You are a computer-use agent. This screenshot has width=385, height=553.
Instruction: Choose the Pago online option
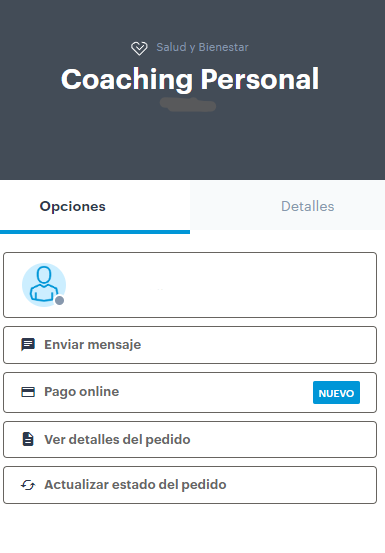(190, 392)
